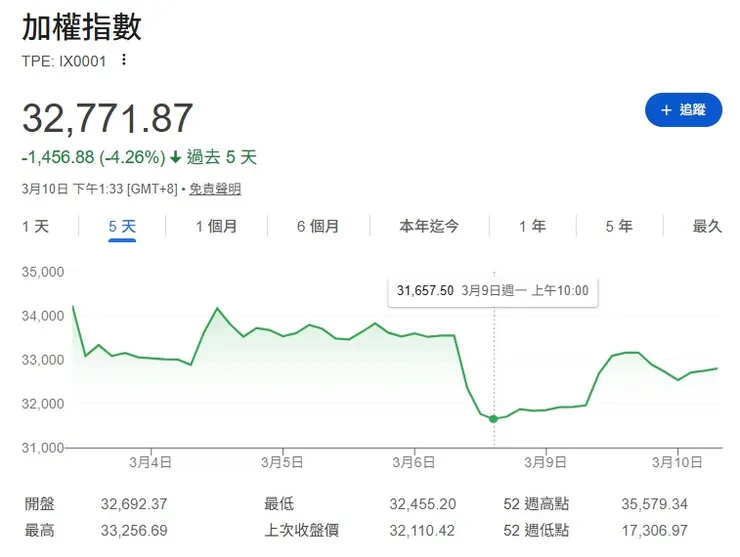Click the 52 週低點 value 17,306.97
Image resolution: width=740 pixels, height=557 pixels.
(x=655, y=530)
